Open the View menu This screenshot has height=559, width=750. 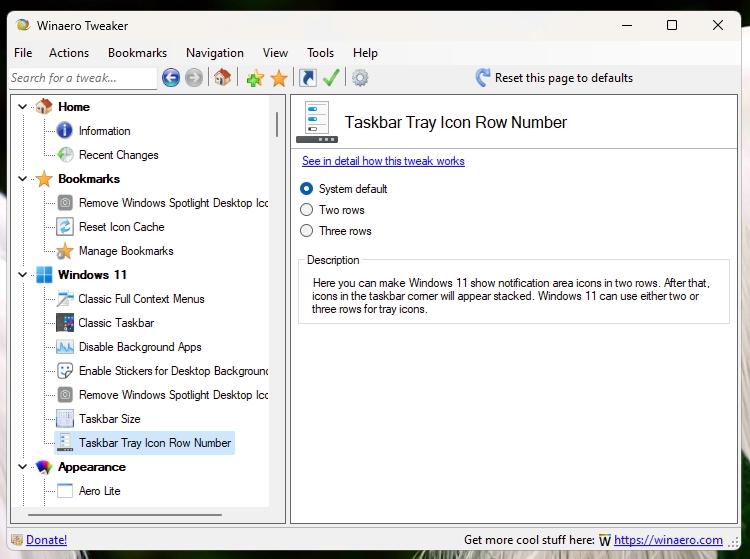point(275,53)
